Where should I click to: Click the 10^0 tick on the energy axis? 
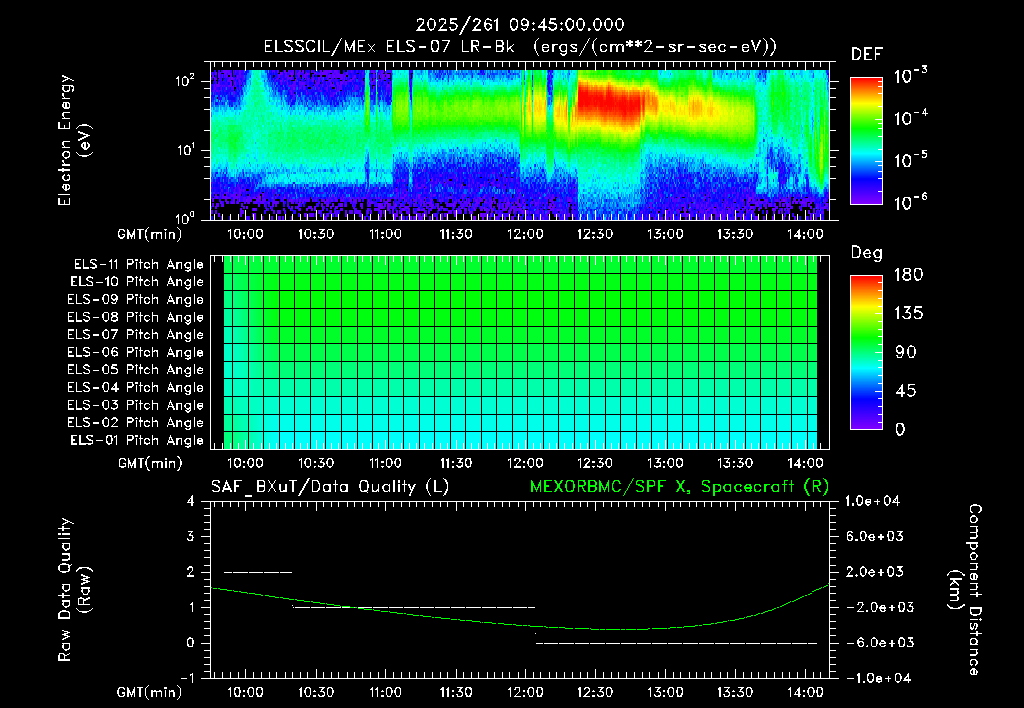pyautogui.click(x=185, y=217)
